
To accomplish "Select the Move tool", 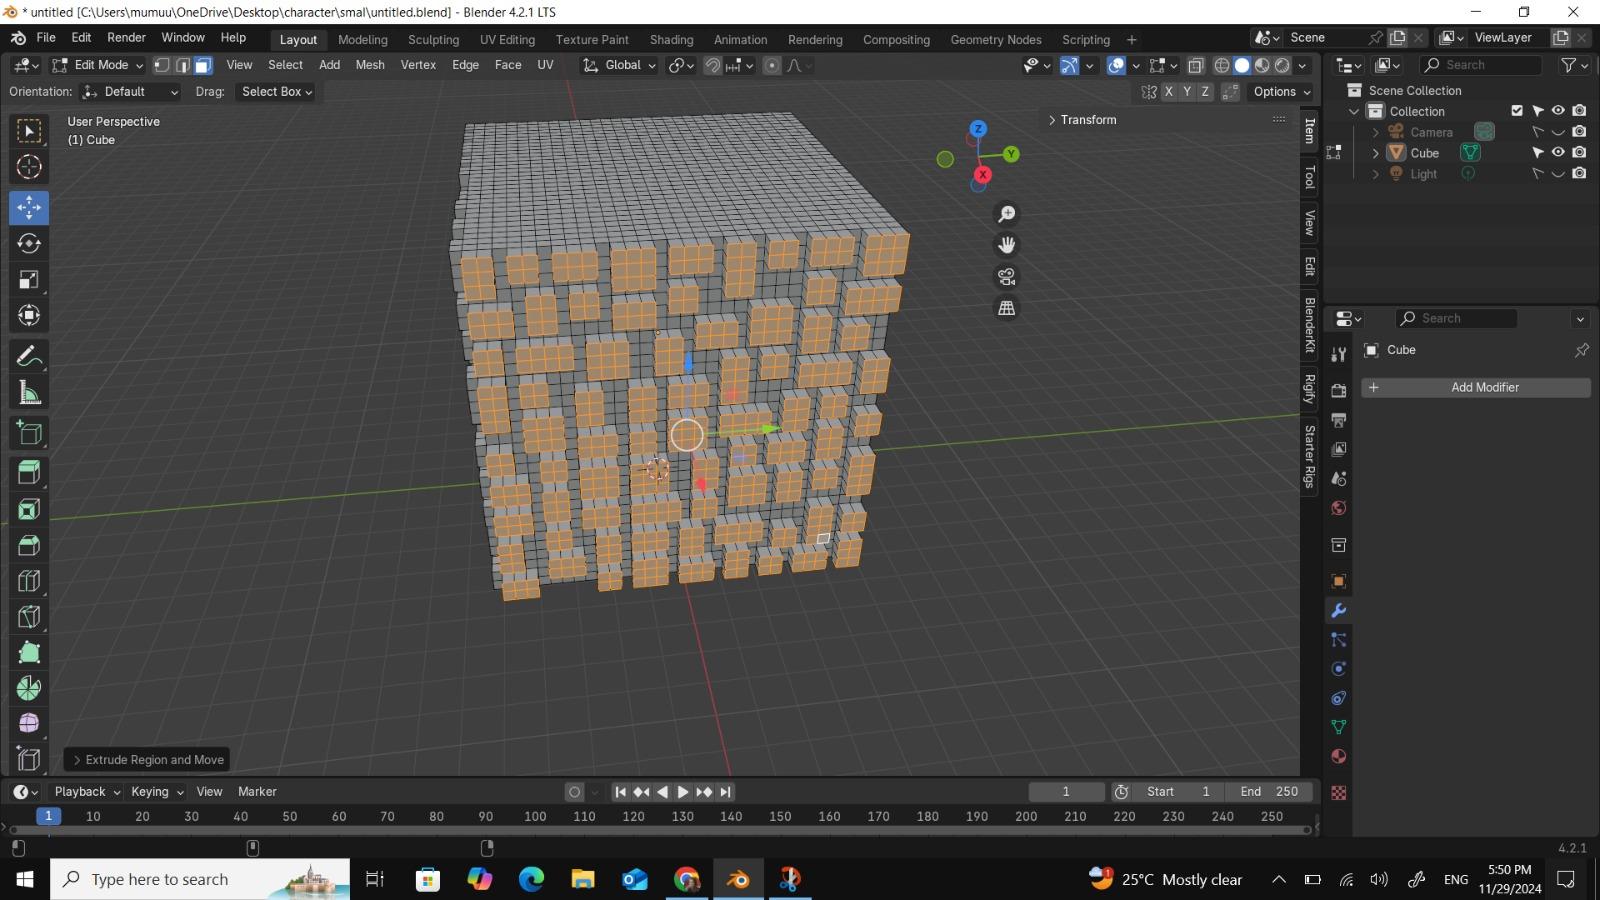I will coord(29,207).
